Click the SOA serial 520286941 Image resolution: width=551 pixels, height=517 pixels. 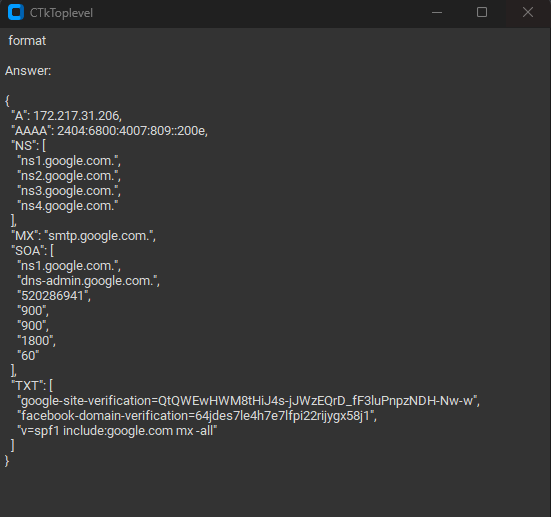tap(54, 296)
